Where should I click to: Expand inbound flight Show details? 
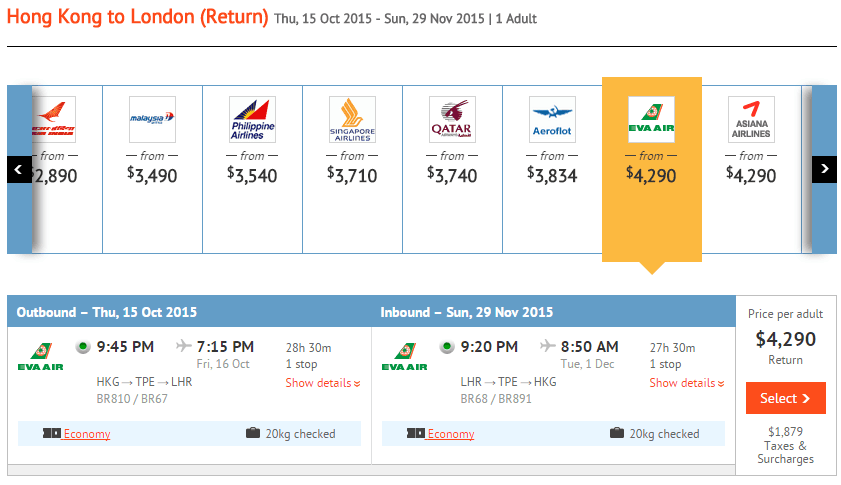click(687, 383)
